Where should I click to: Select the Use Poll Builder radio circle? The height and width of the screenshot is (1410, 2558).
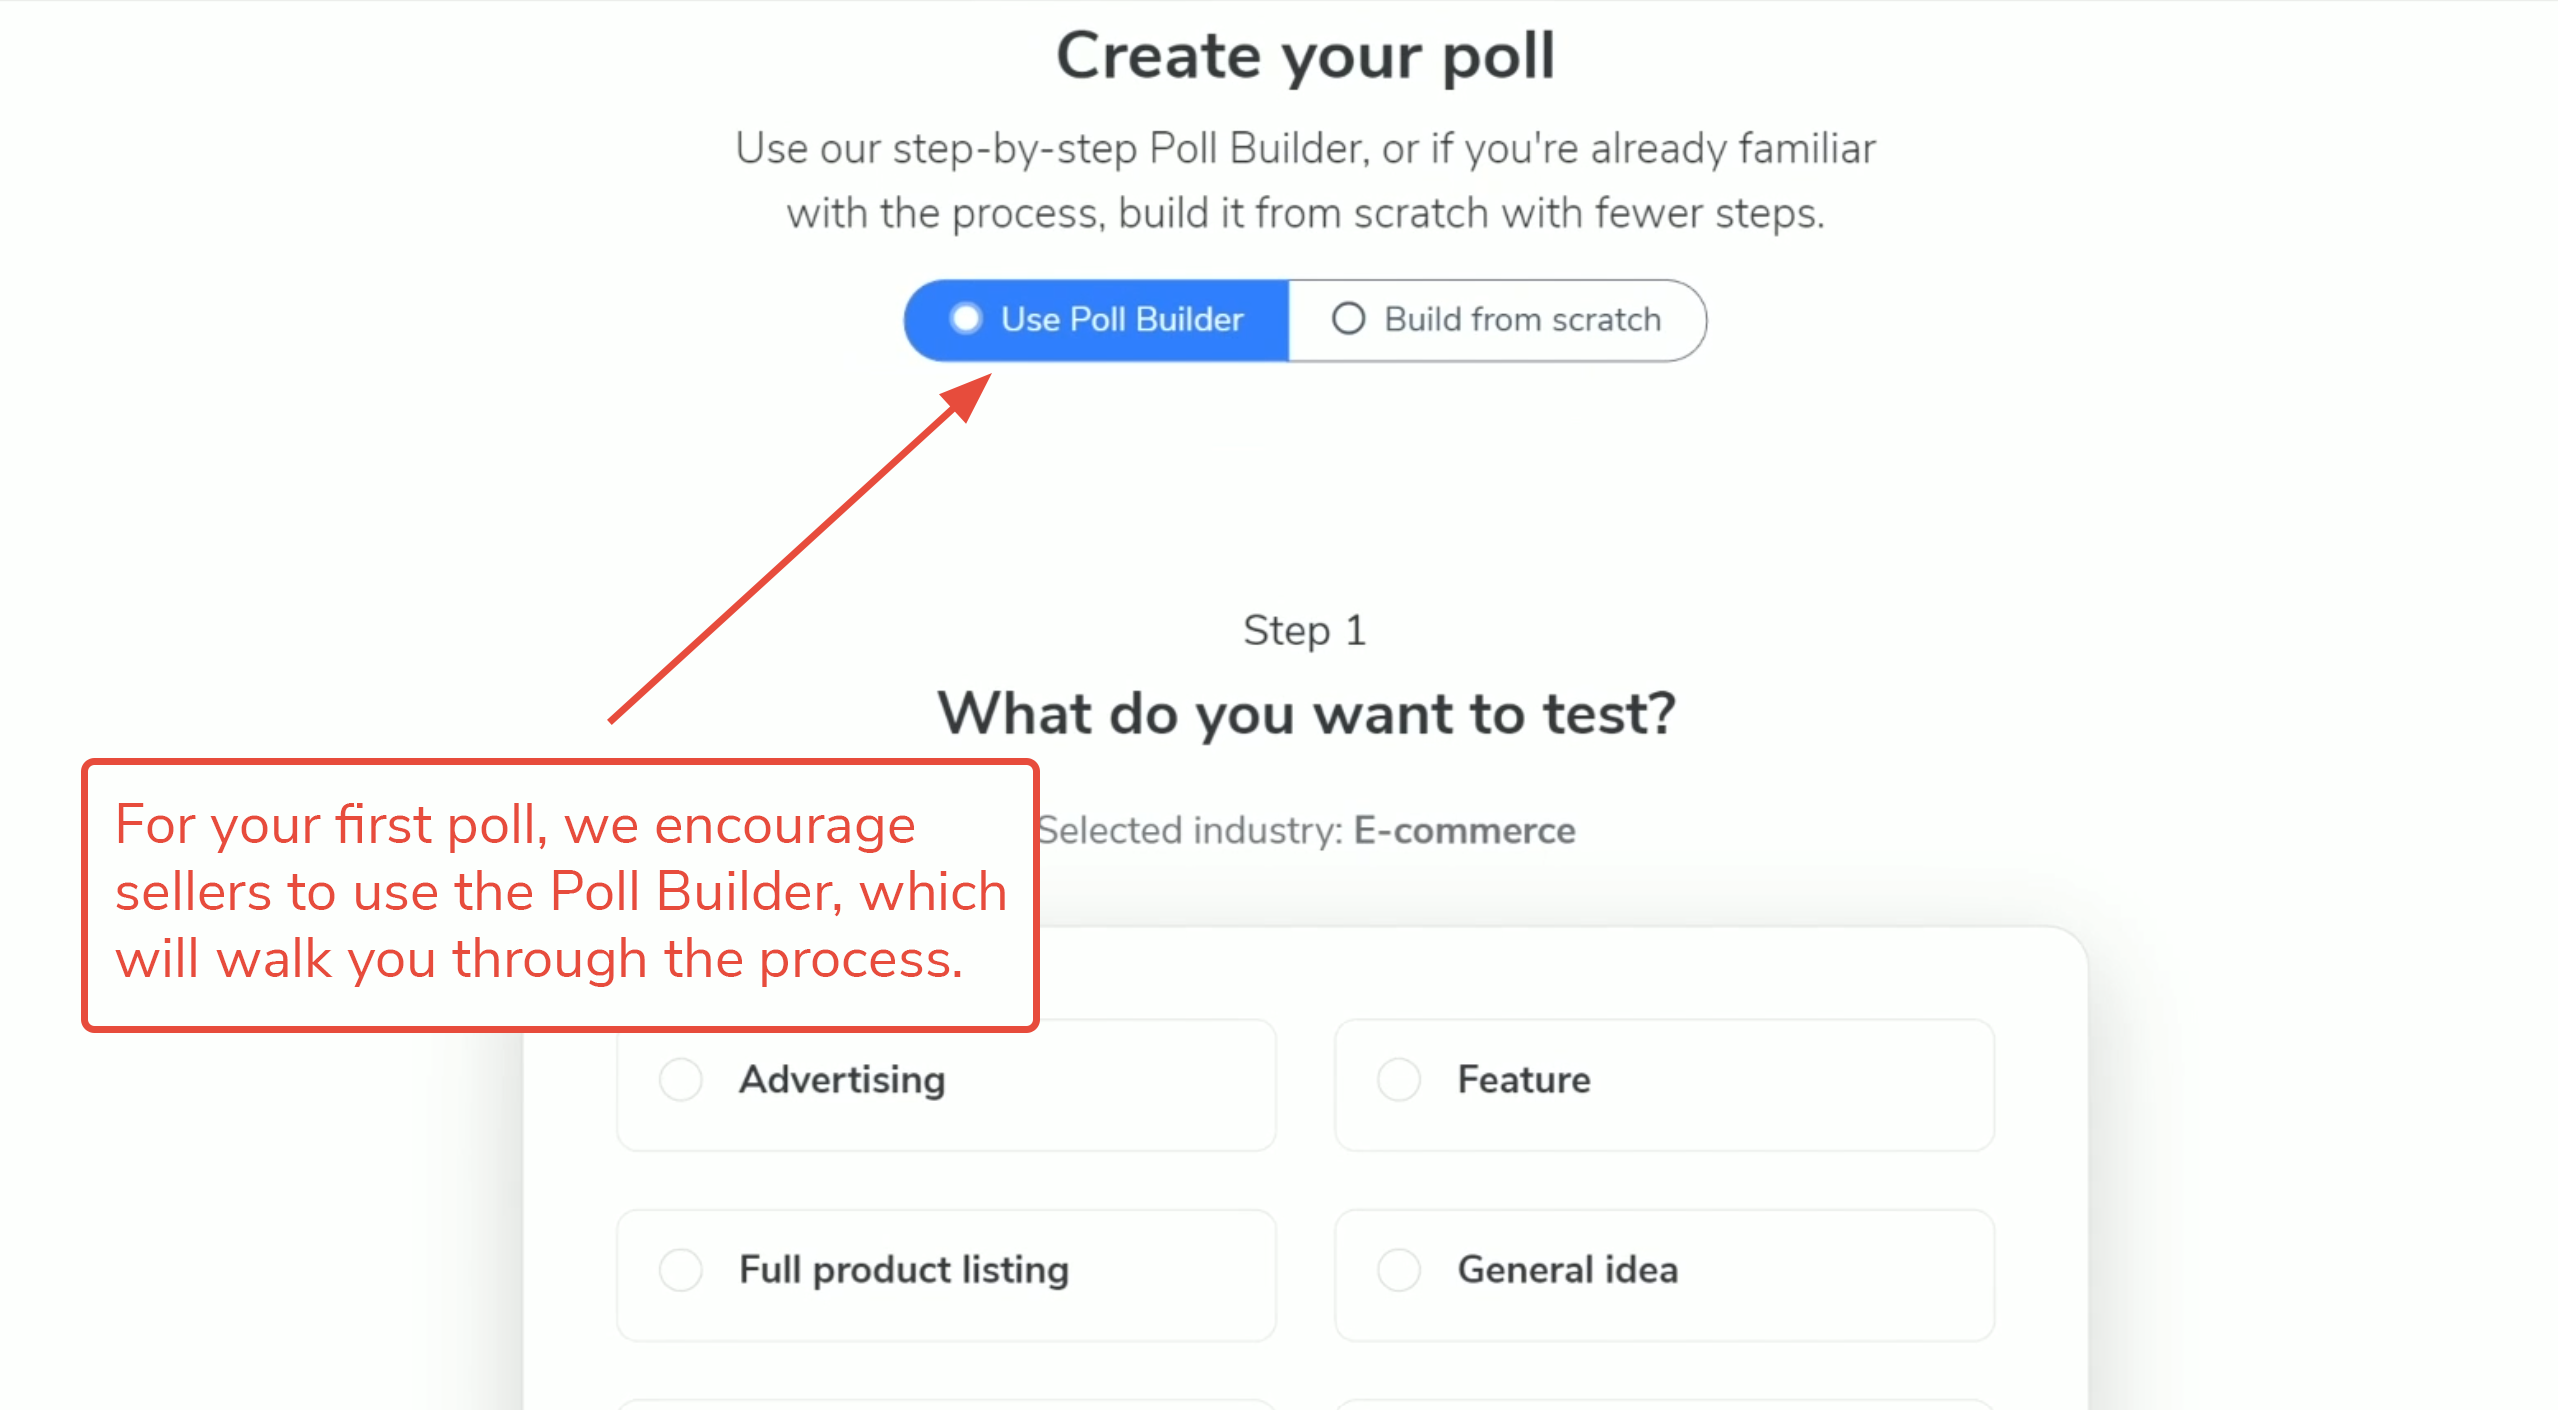[966, 319]
